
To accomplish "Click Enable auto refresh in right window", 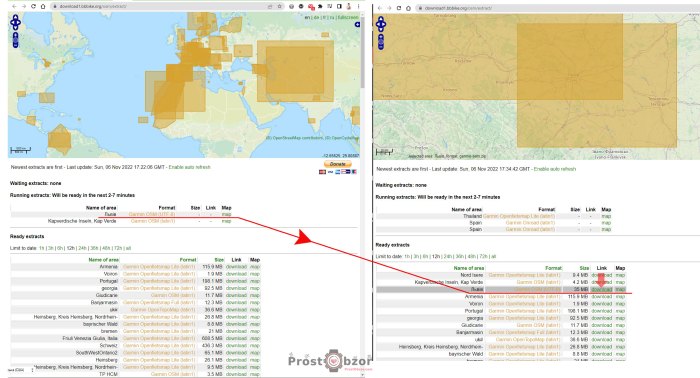I will pyautogui.click(x=555, y=169).
